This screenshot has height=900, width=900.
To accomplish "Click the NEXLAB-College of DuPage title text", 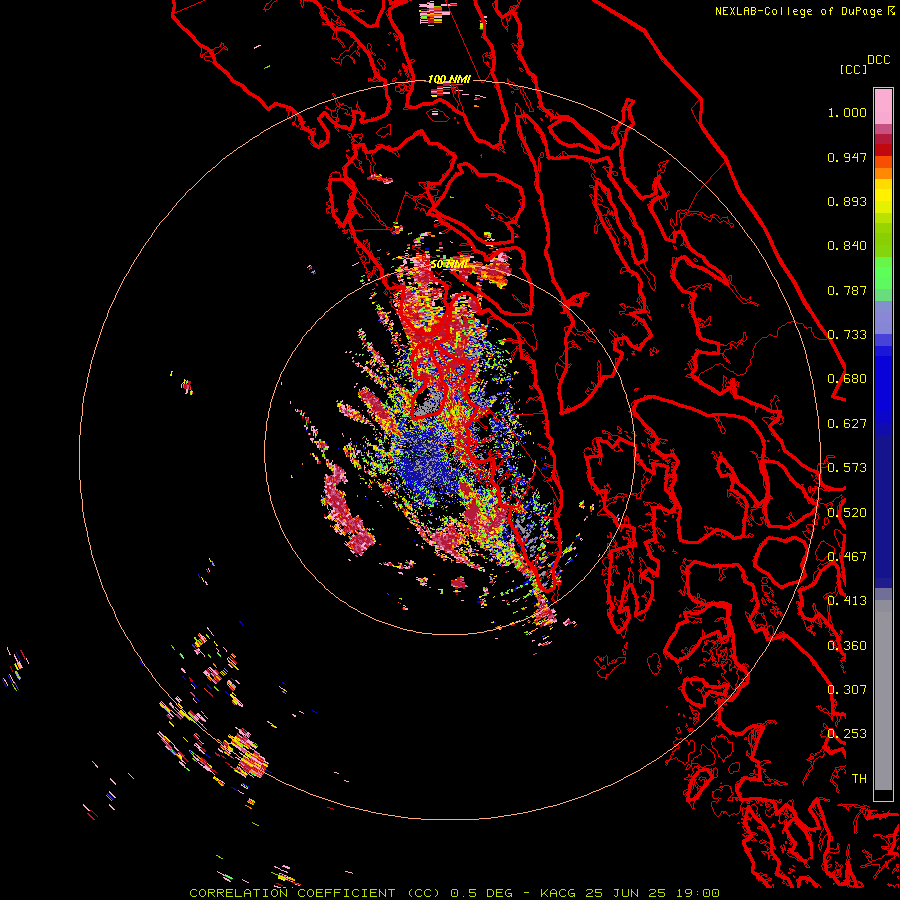I will tap(805, 11).
